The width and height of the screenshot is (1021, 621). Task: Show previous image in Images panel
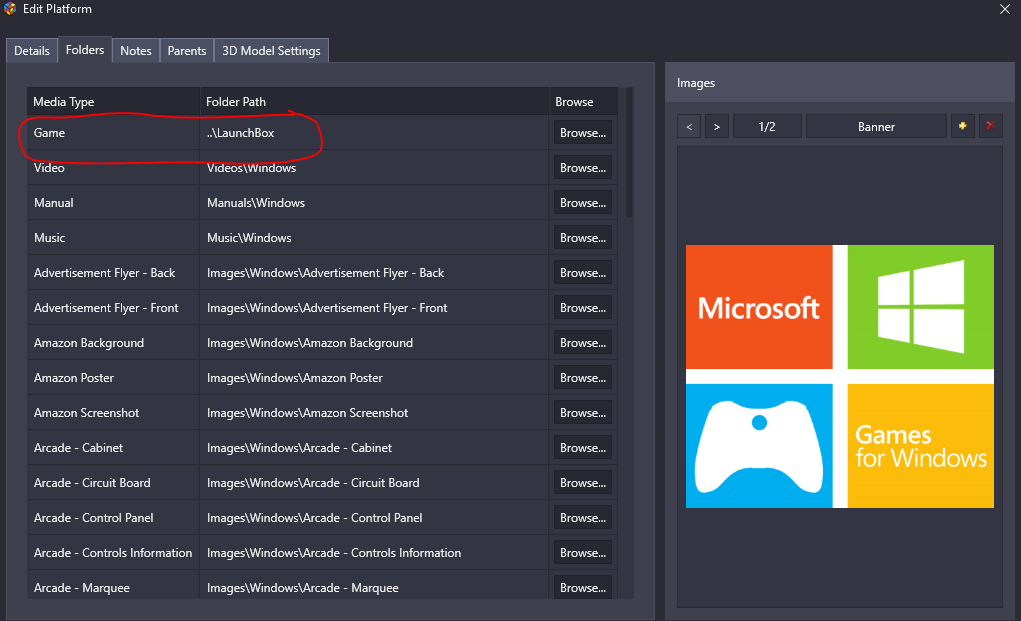pos(689,126)
